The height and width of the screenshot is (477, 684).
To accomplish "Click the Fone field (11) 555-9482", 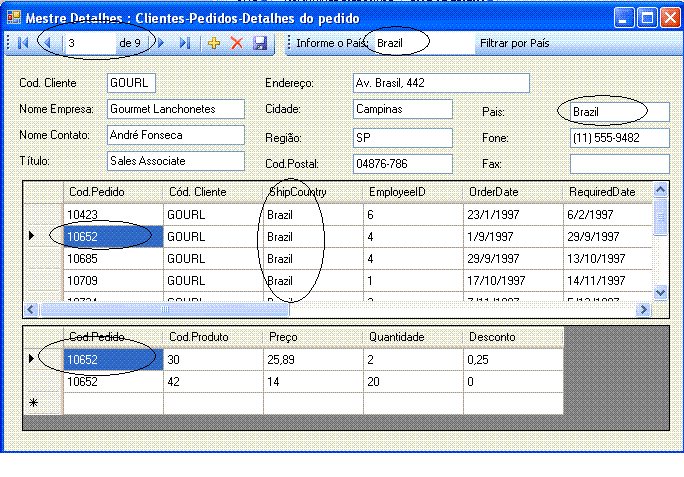I will [619, 138].
